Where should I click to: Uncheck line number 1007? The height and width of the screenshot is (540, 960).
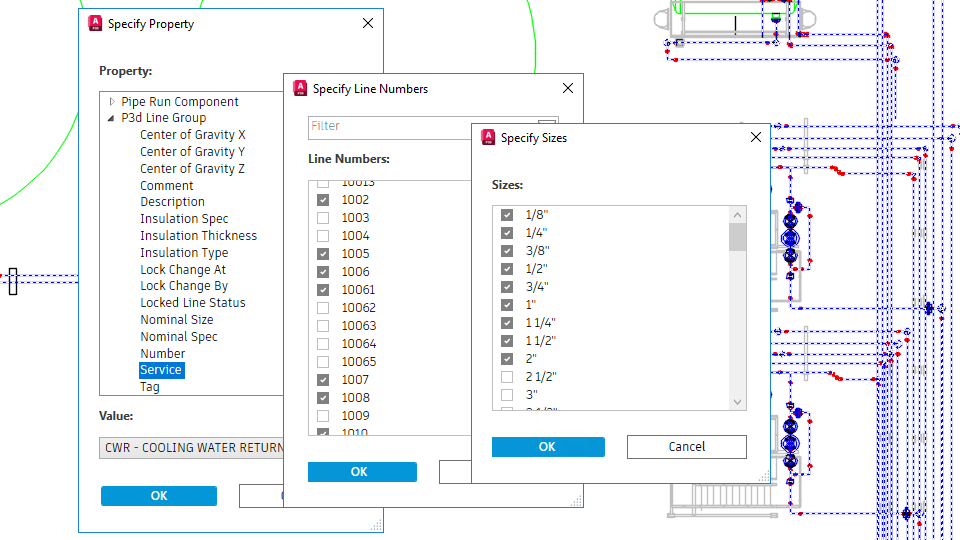tap(323, 380)
